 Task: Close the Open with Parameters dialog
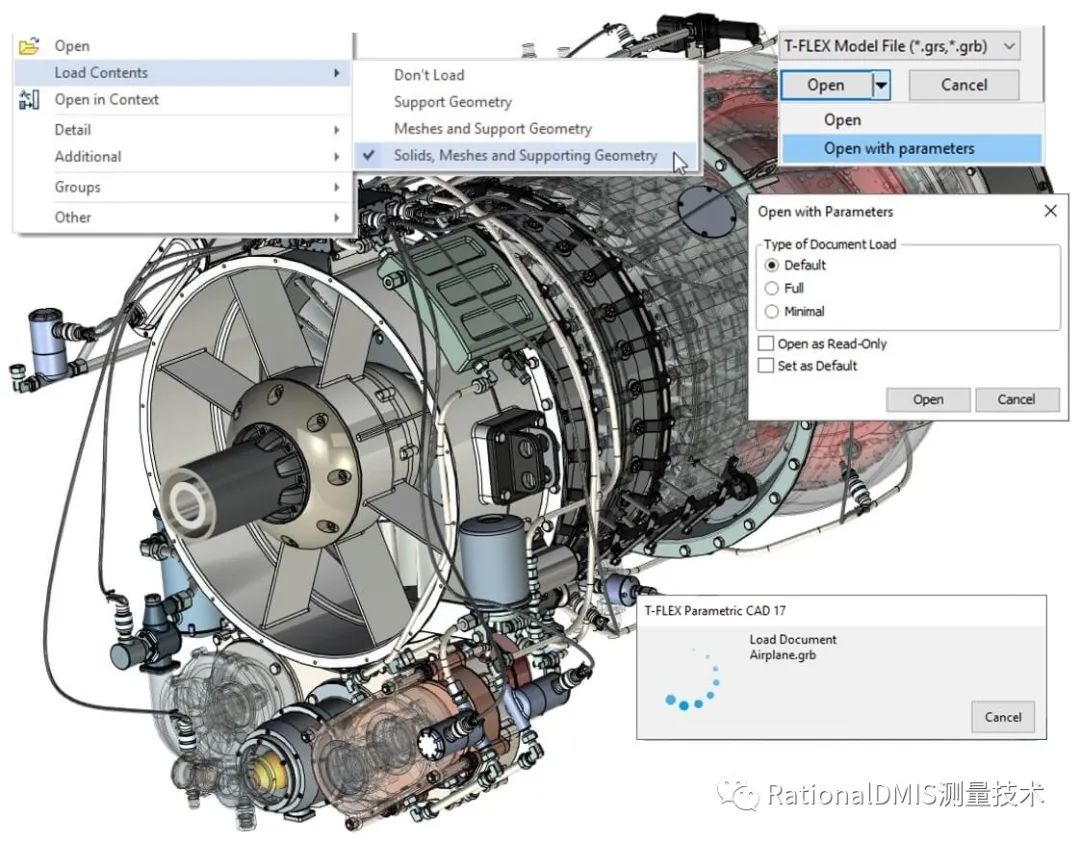coord(1050,211)
